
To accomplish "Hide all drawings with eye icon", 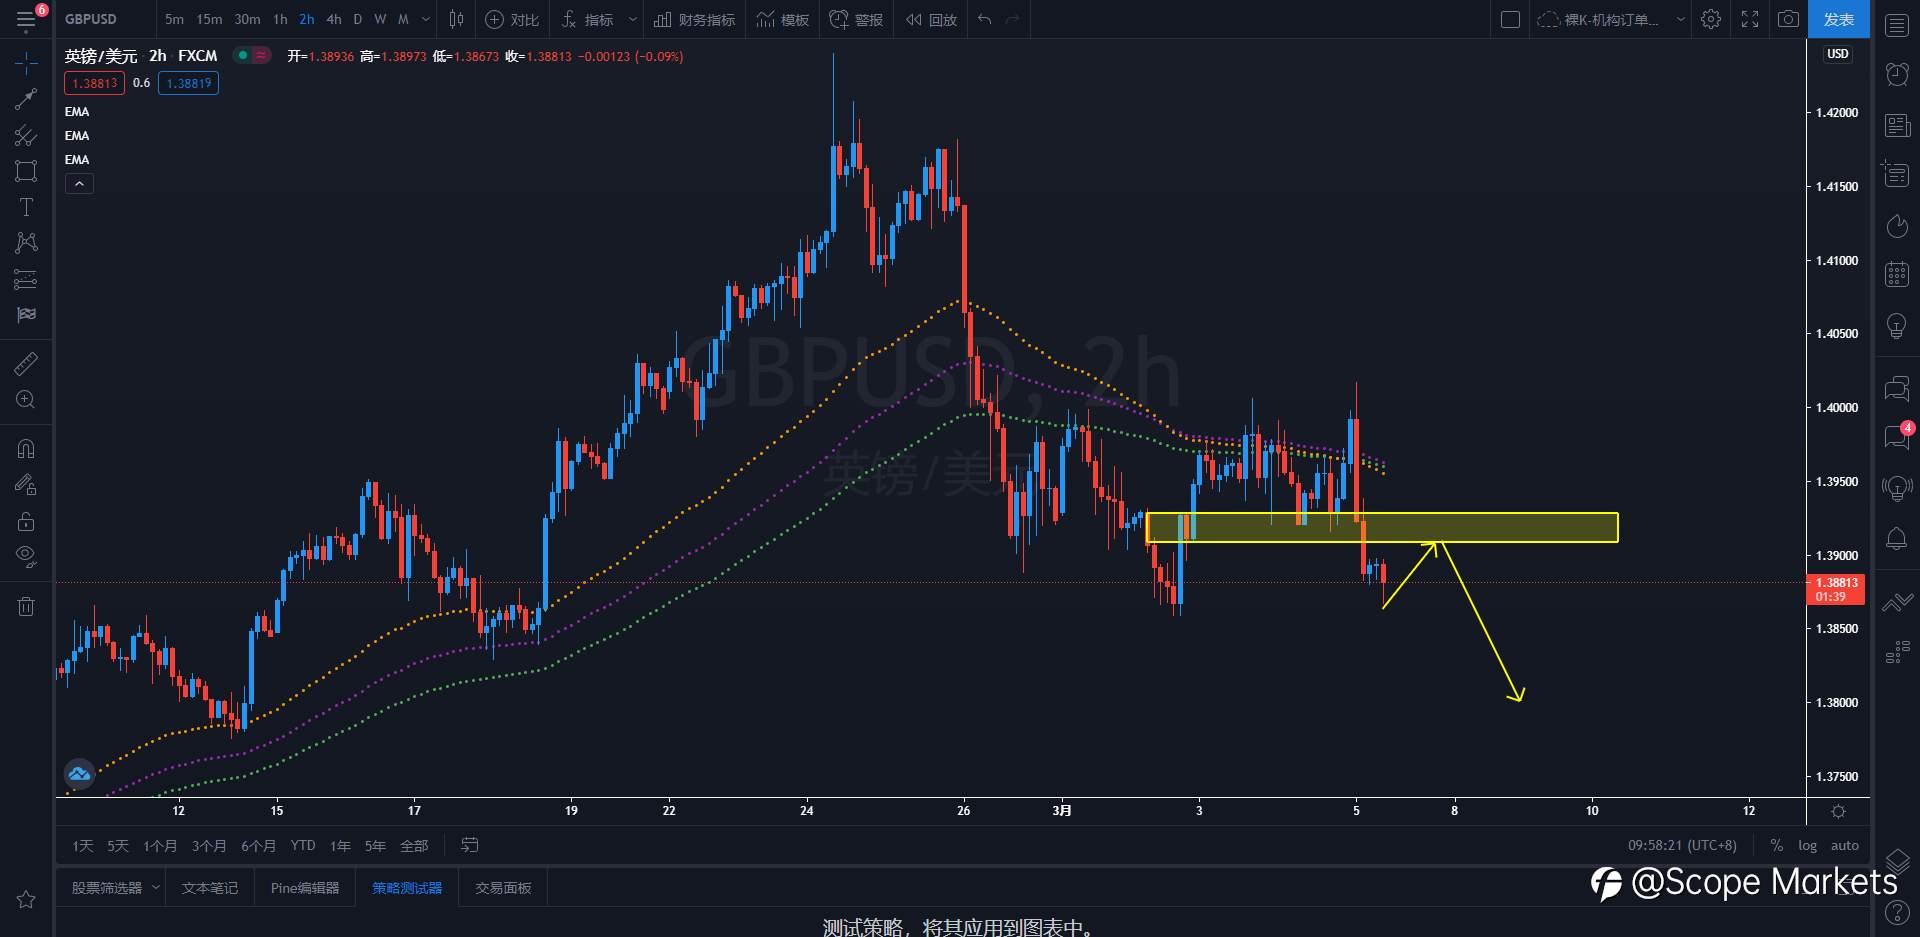I will click(26, 556).
